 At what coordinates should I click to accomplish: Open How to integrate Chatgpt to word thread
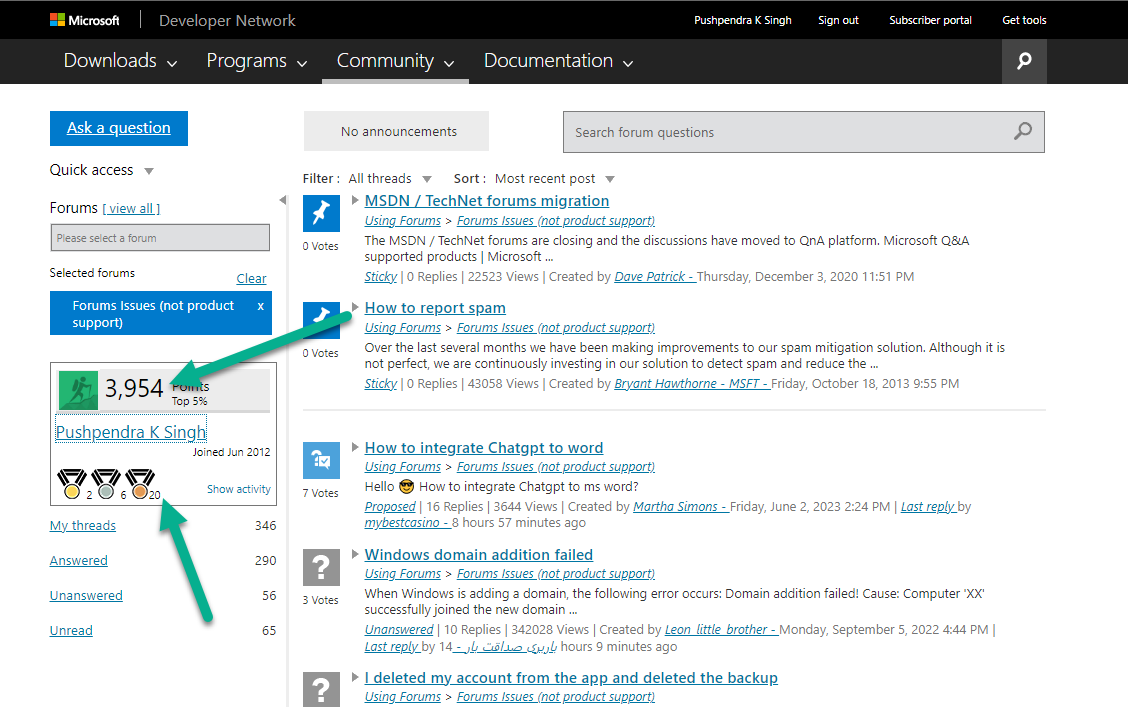(x=484, y=447)
